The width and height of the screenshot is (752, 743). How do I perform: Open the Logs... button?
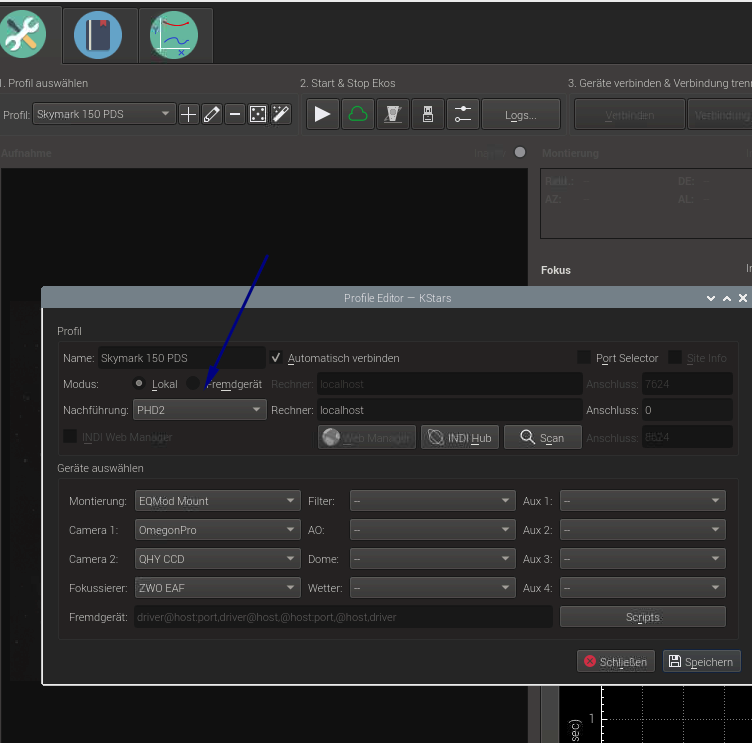(x=521, y=115)
